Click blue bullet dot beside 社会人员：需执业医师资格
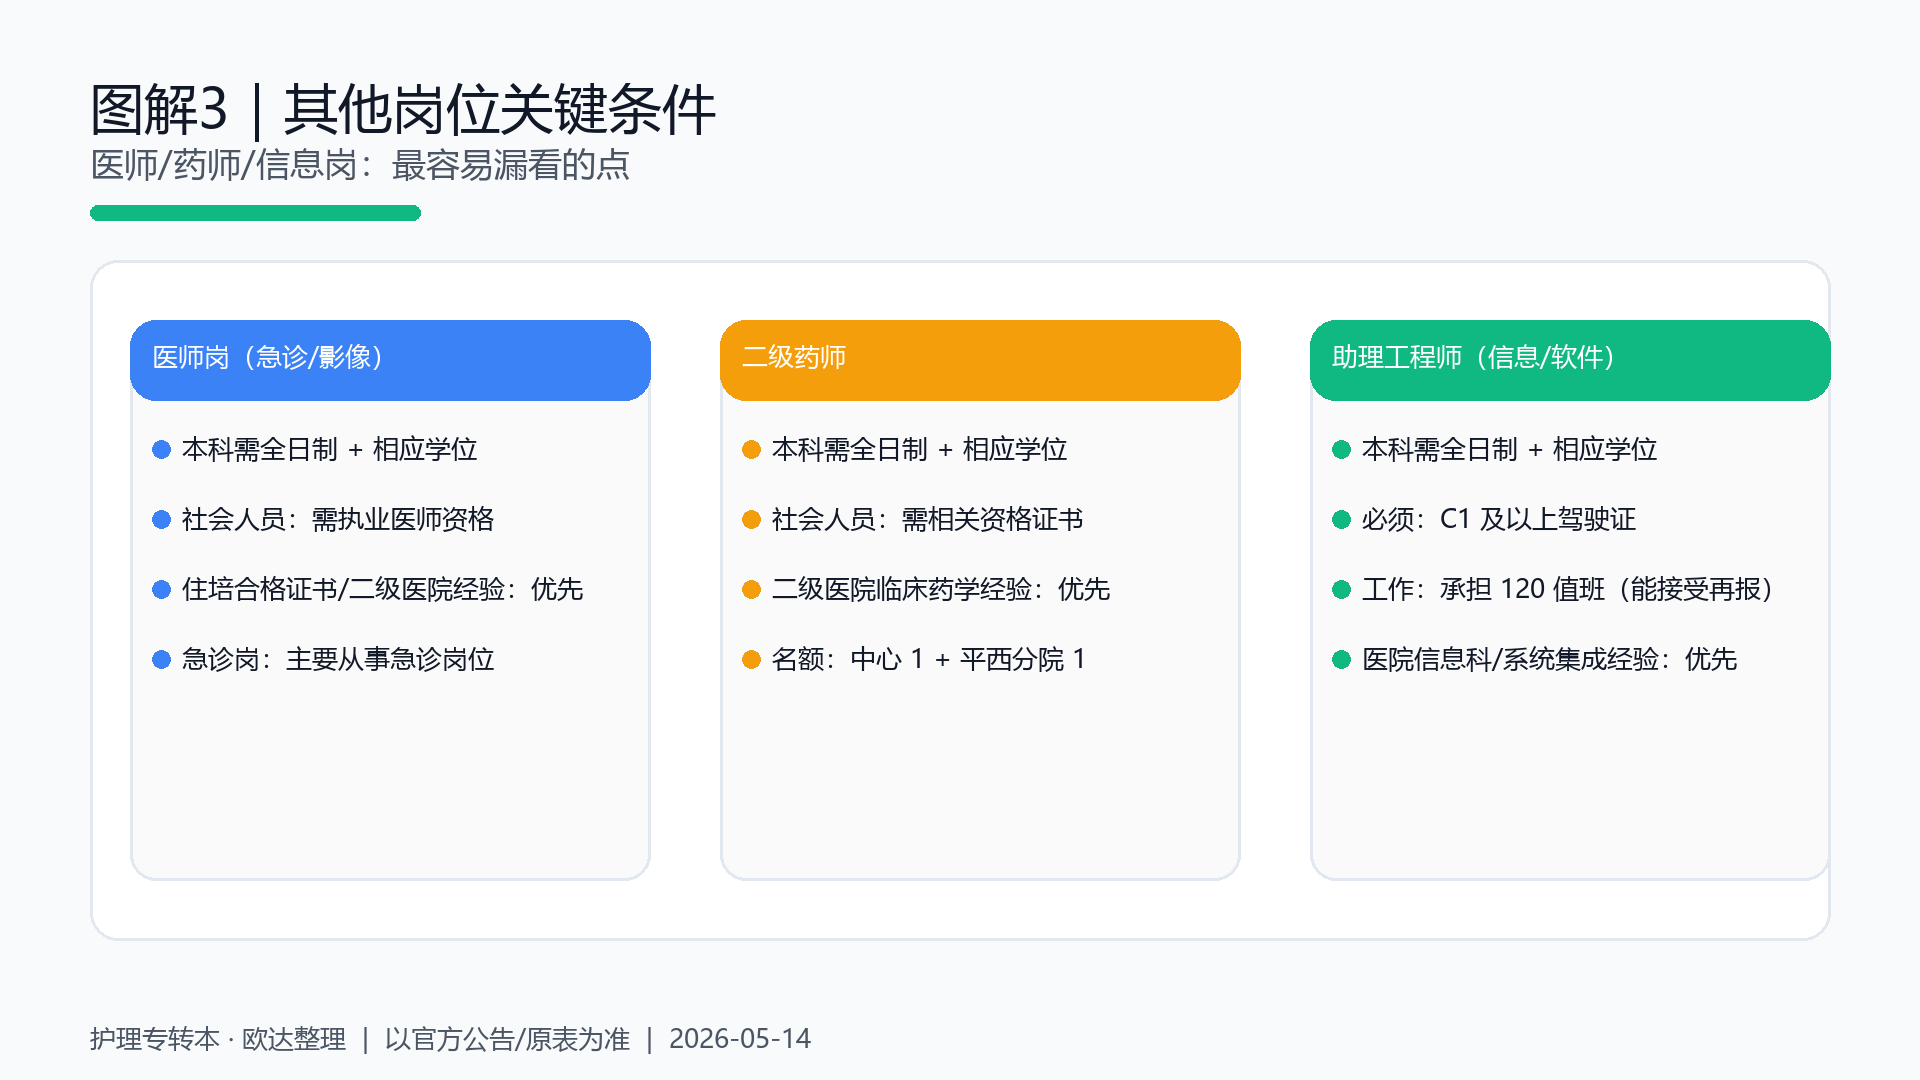The height and width of the screenshot is (1080, 1920). (161, 519)
